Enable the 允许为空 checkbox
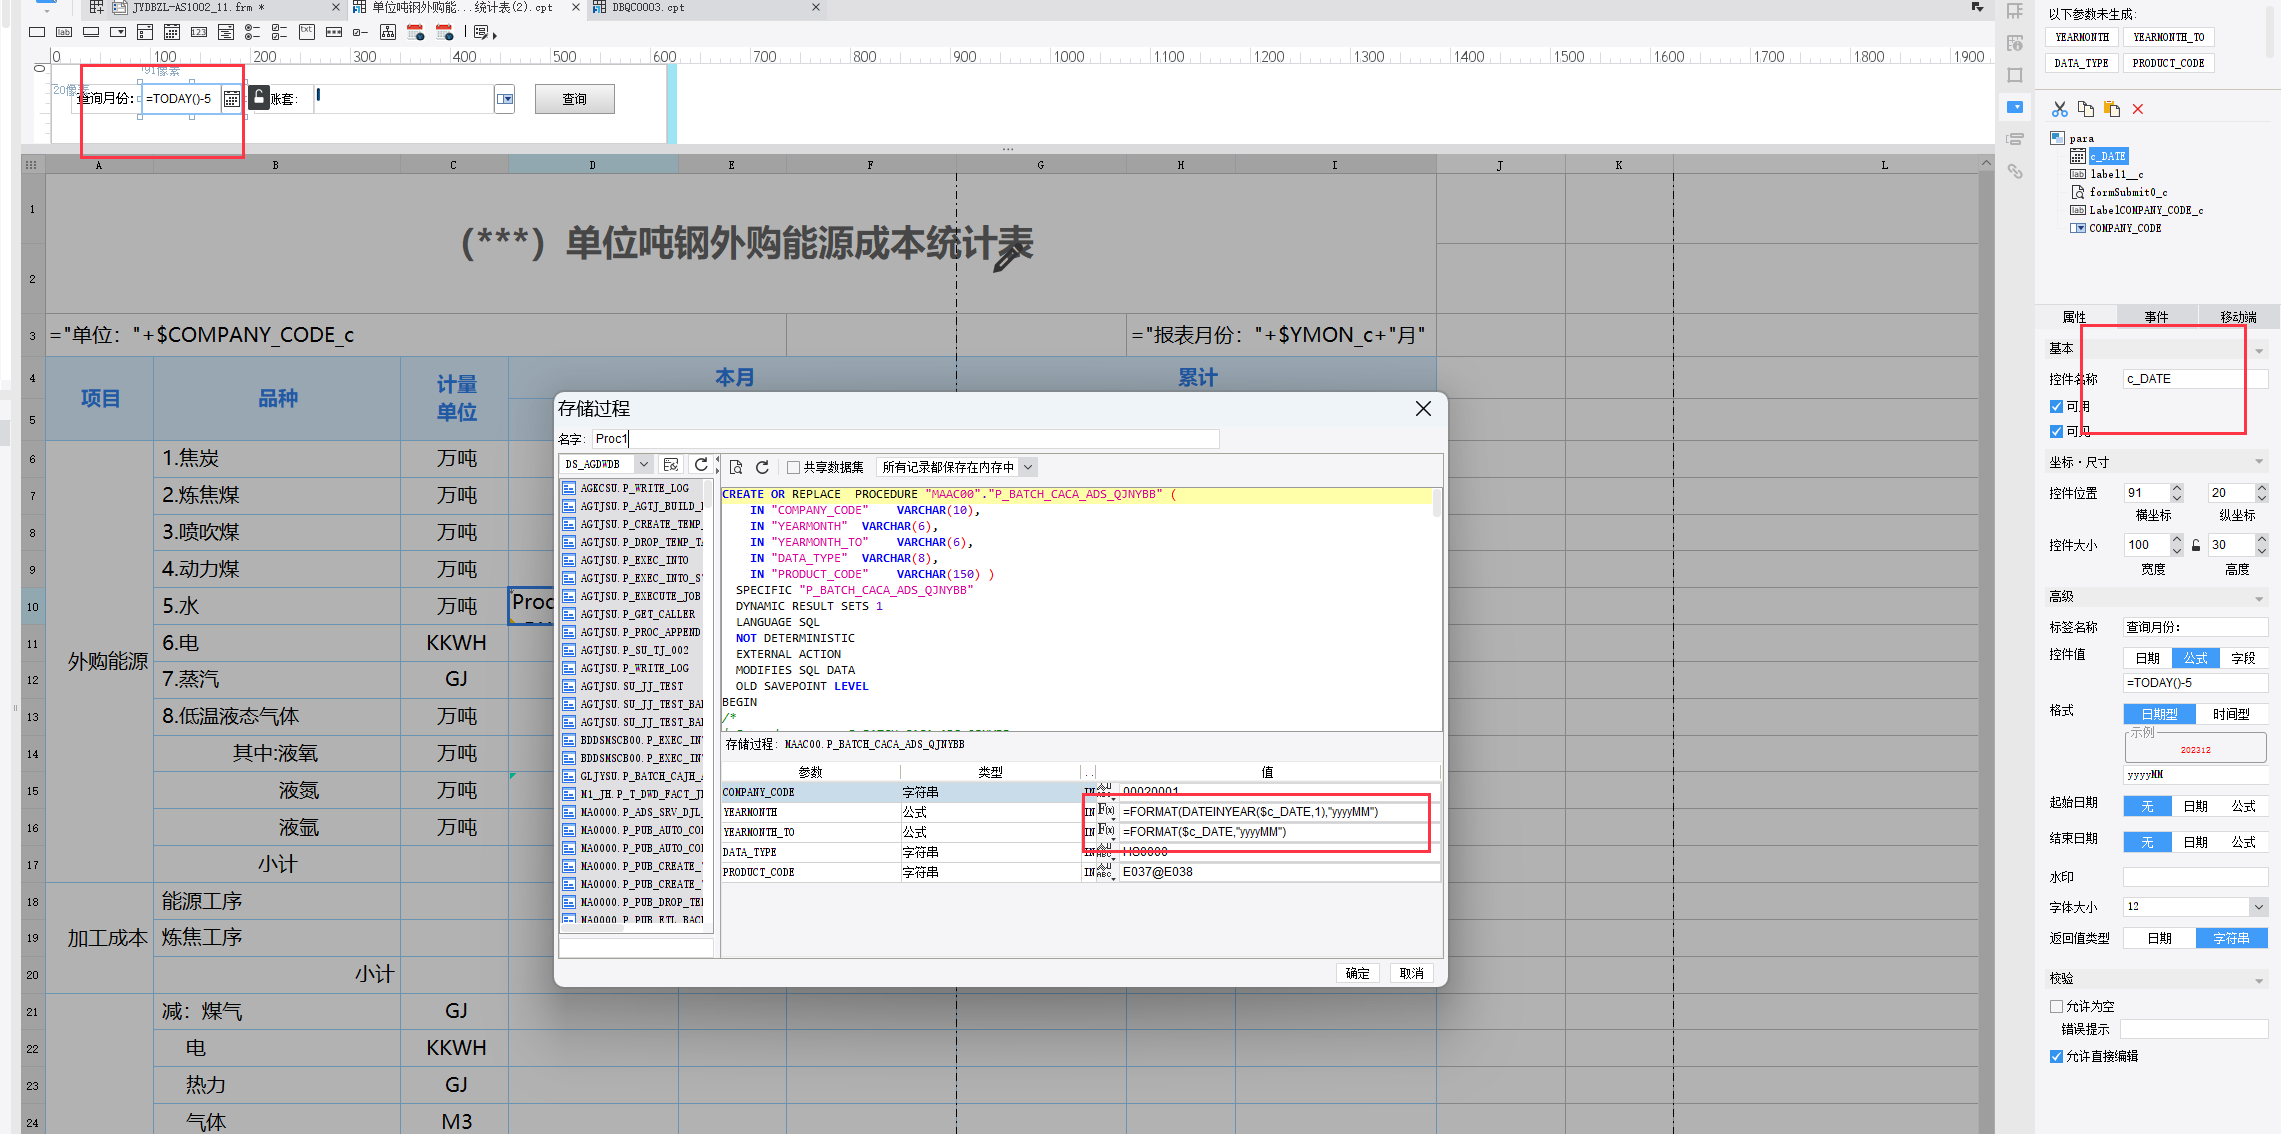 2056,1007
